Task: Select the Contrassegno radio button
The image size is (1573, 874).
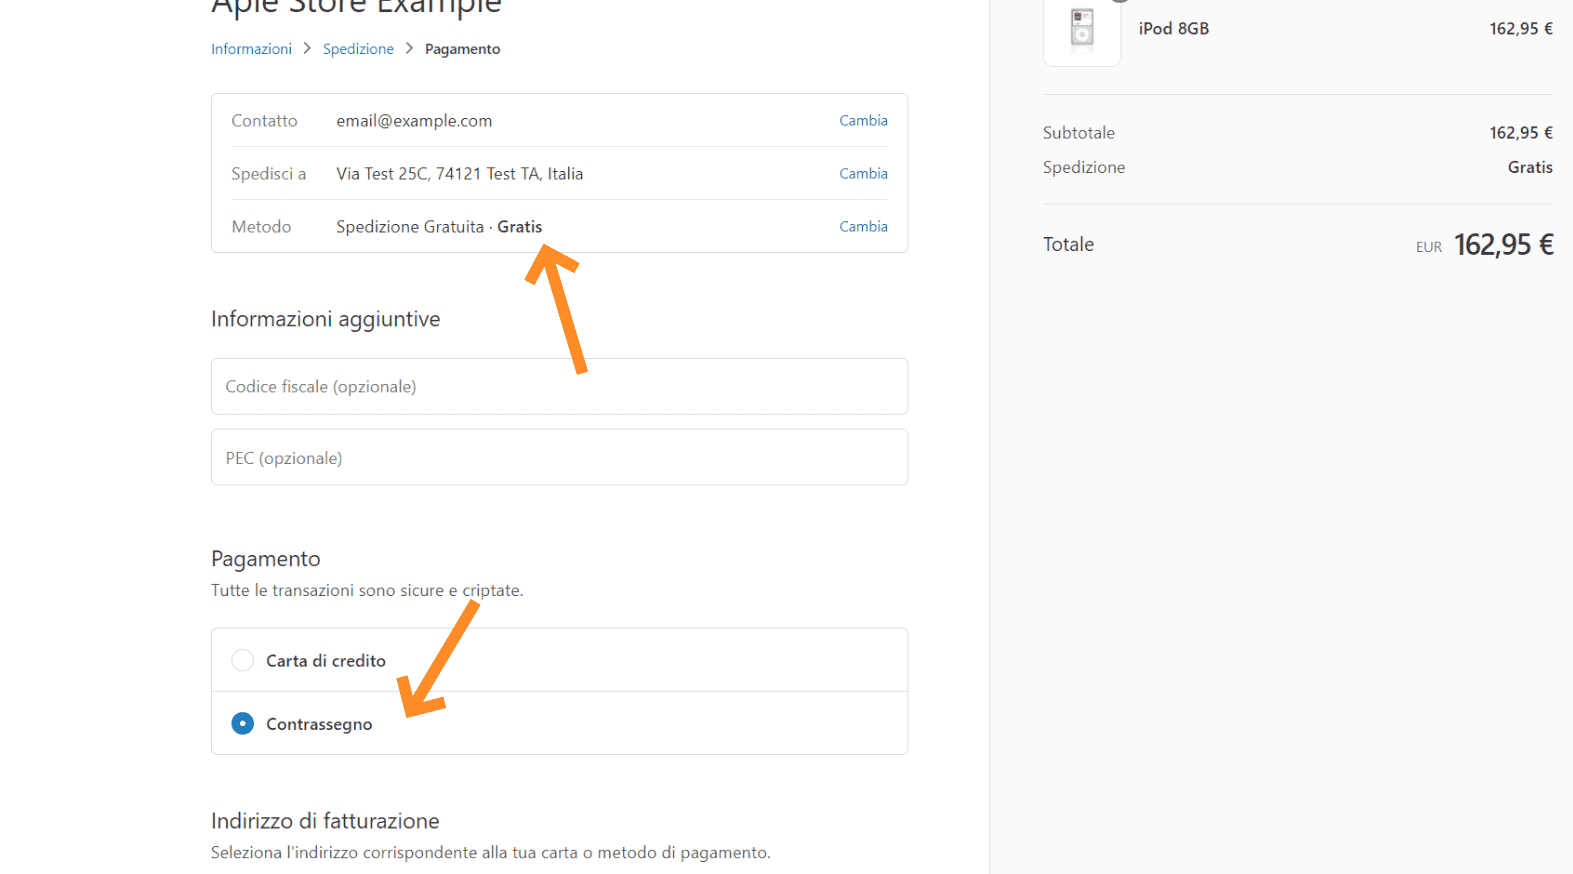Action: (243, 723)
